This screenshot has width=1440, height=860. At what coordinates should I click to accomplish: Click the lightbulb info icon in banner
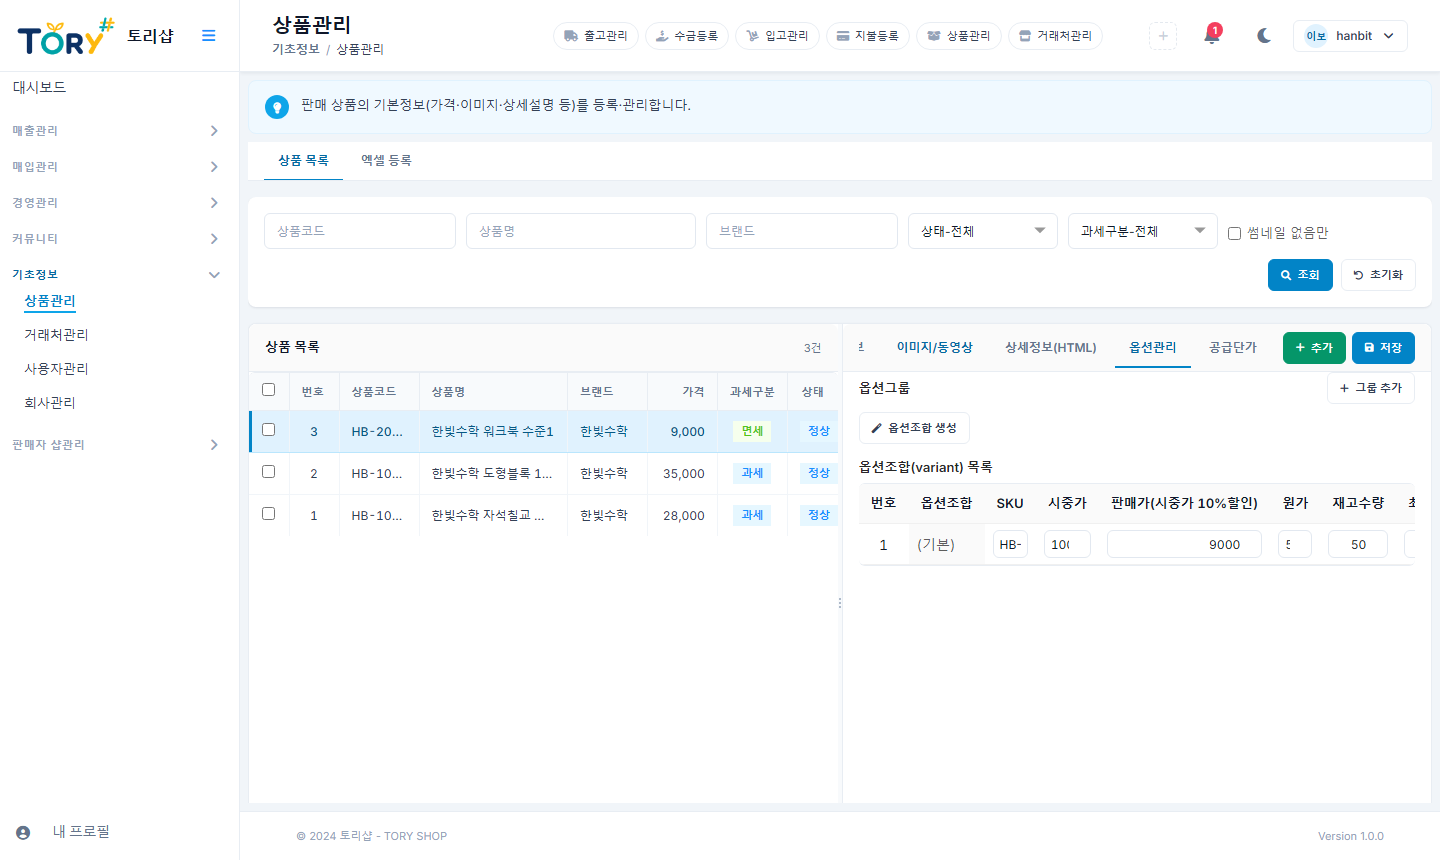(277, 107)
